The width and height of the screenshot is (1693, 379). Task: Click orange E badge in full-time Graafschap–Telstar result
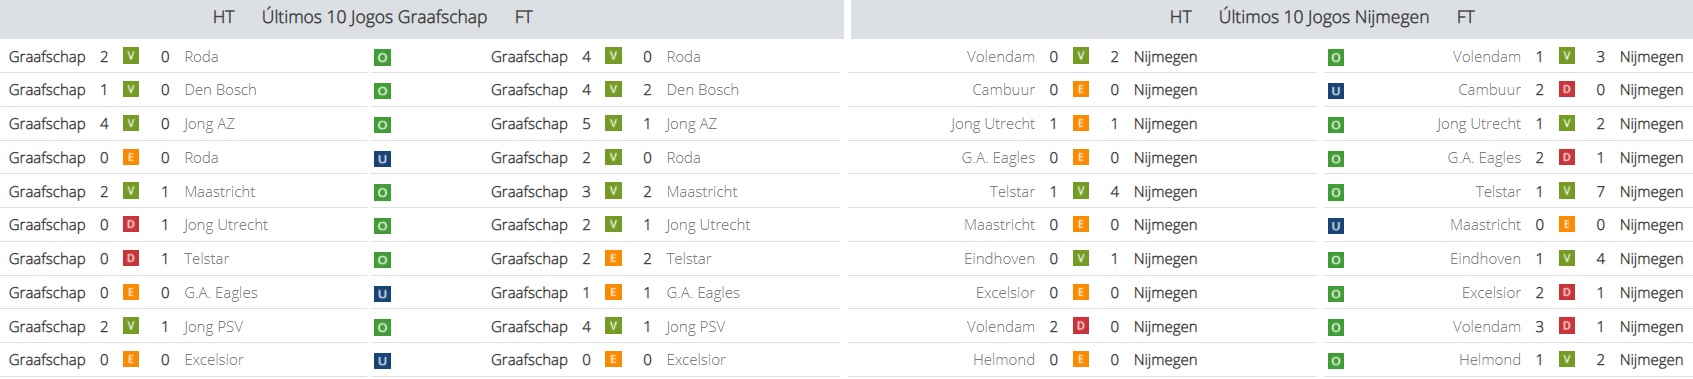coord(614,258)
